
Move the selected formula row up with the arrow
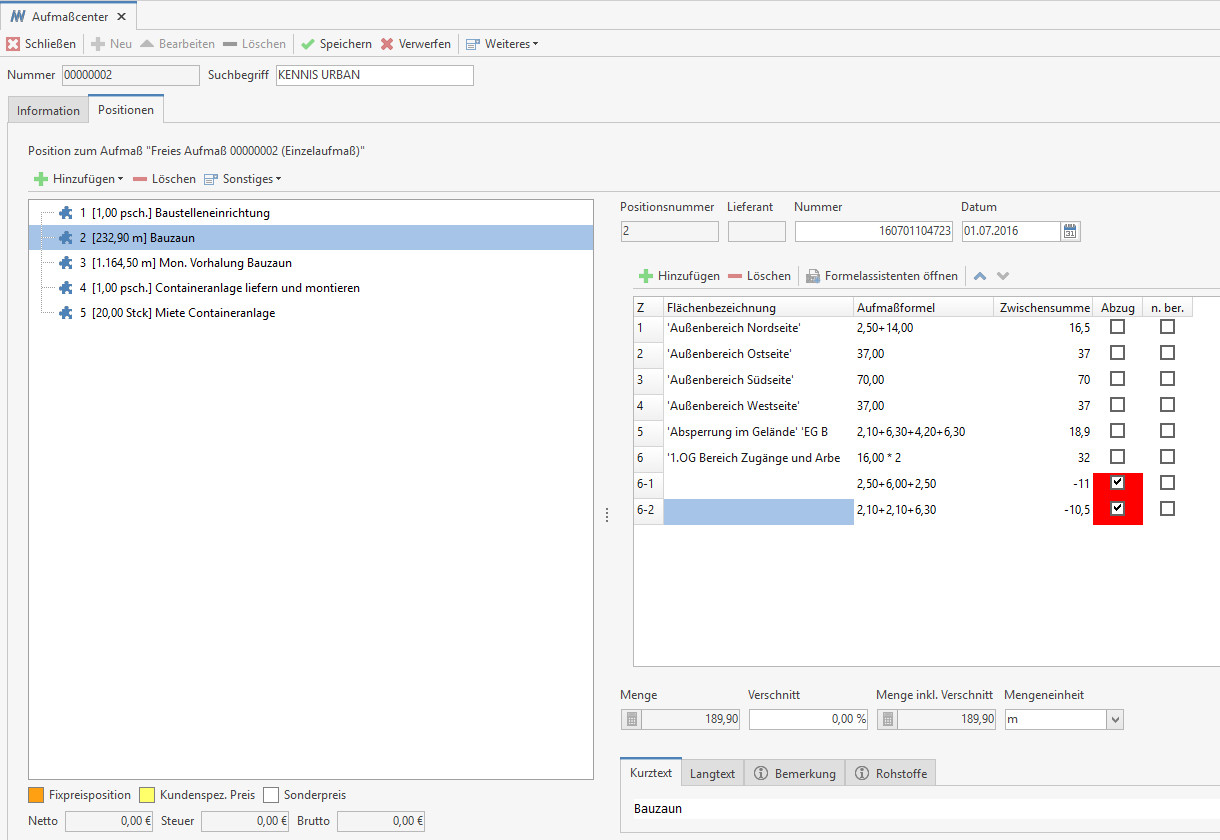pos(979,275)
